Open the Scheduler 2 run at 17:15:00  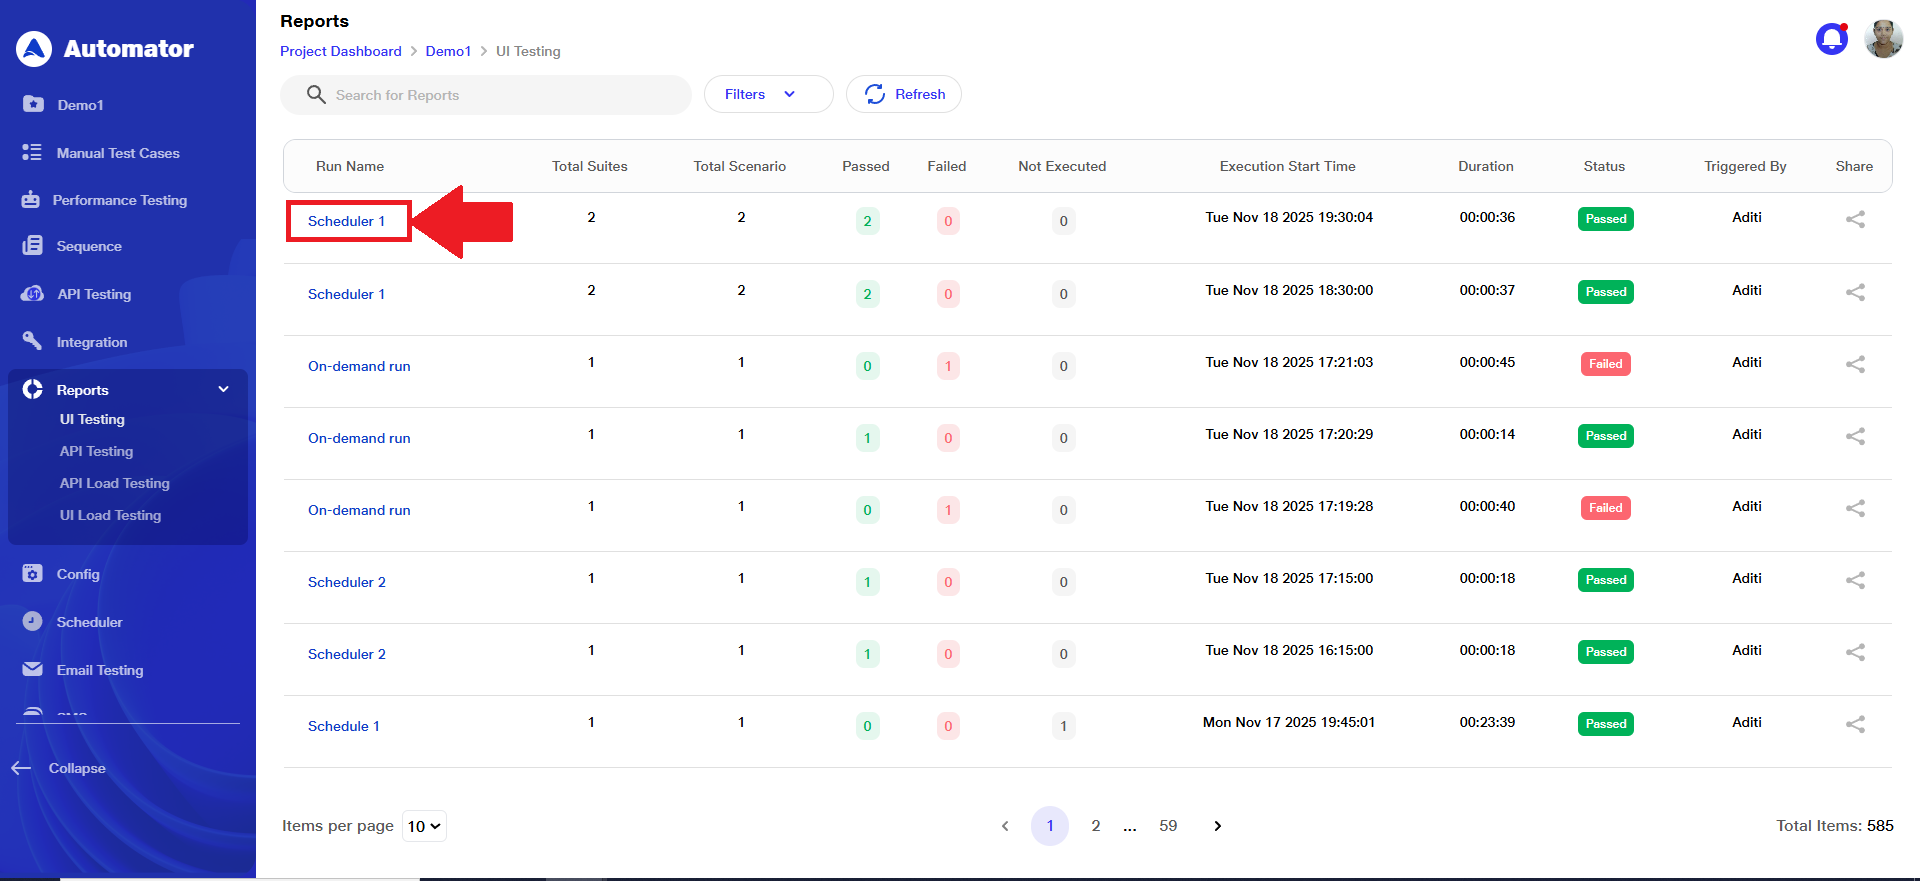346,582
